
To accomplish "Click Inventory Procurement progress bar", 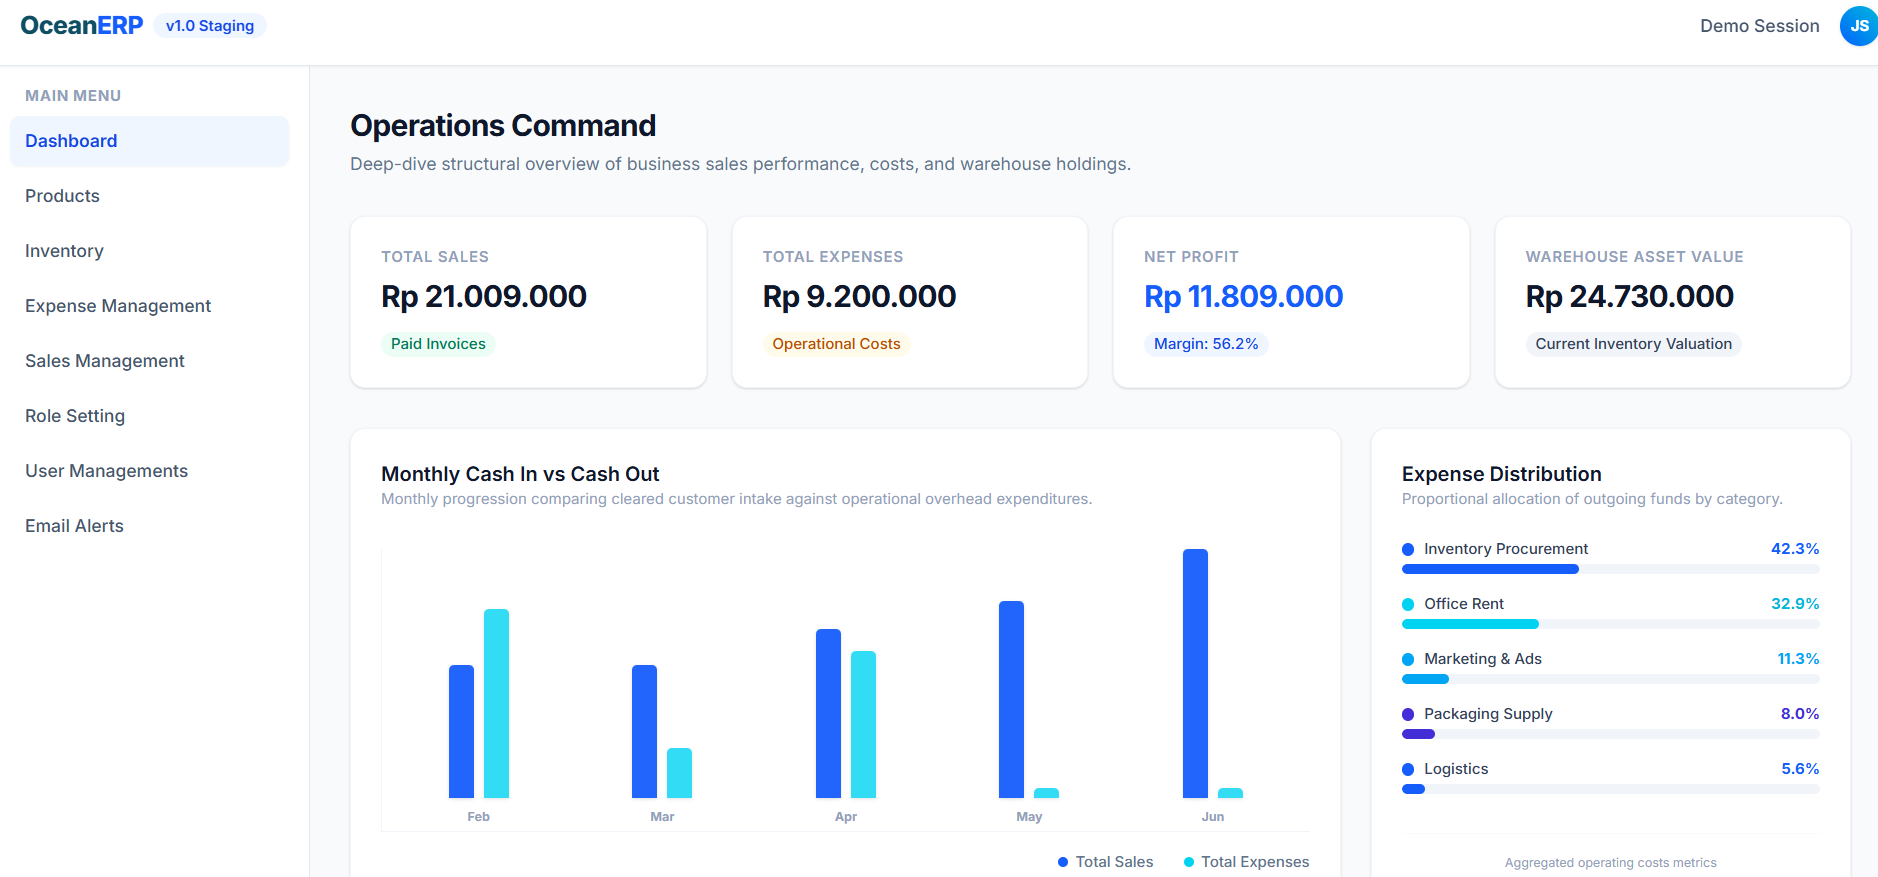I will (x=1611, y=569).
